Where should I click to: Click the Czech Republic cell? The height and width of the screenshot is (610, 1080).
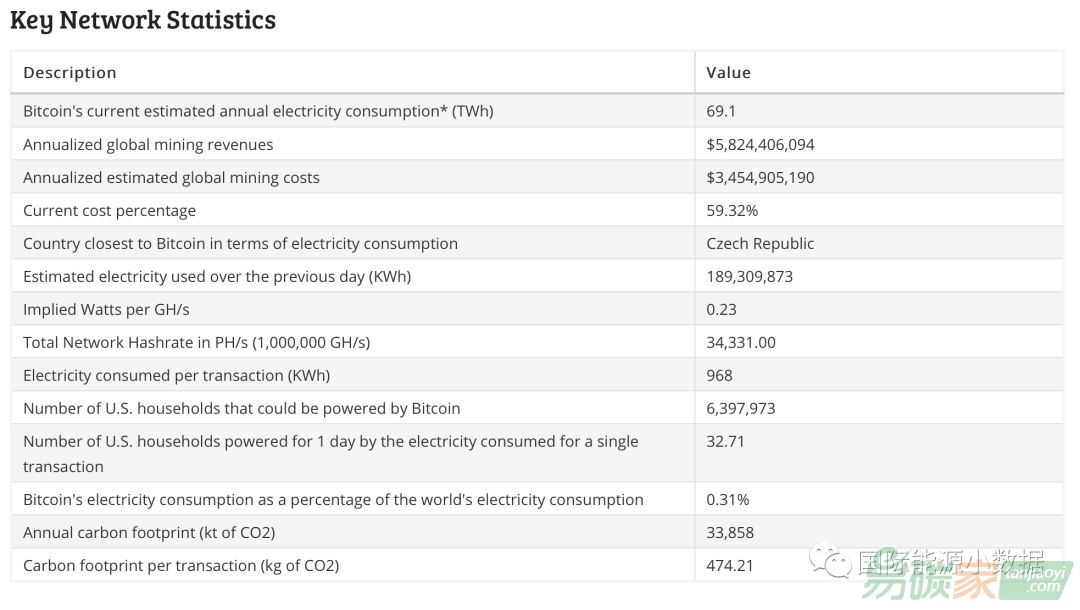coord(760,244)
